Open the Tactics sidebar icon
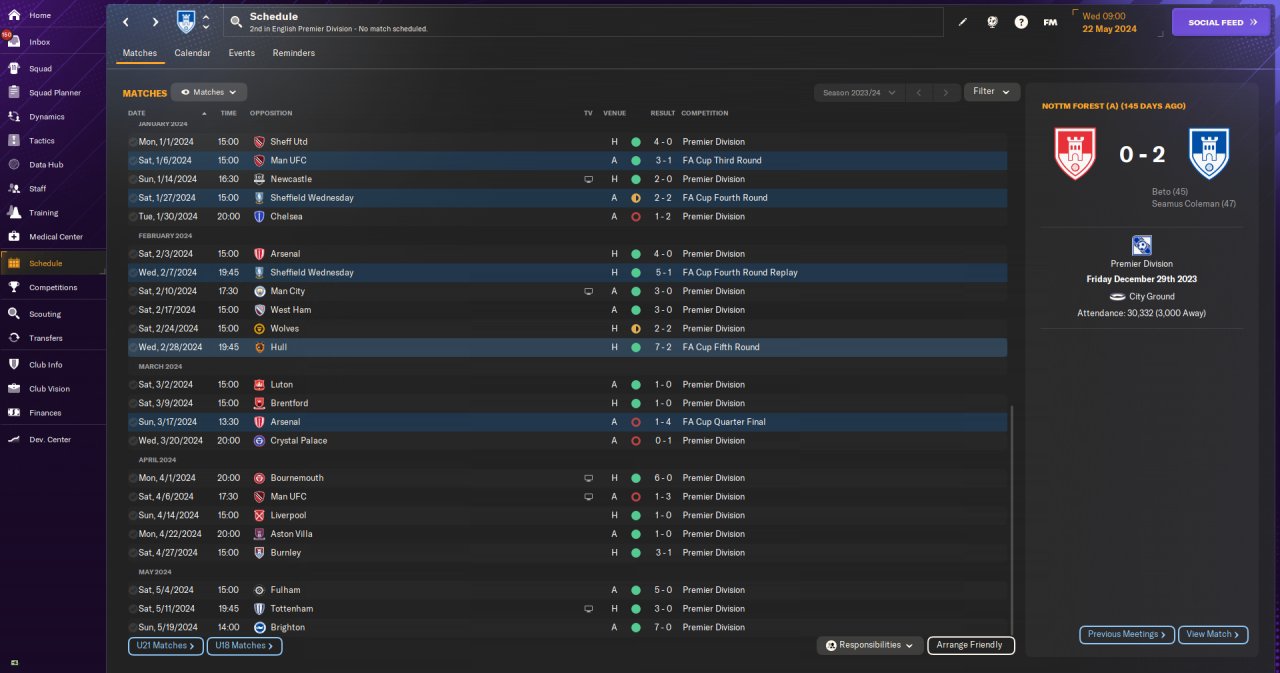This screenshot has width=1280, height=673. click(14, 141)
